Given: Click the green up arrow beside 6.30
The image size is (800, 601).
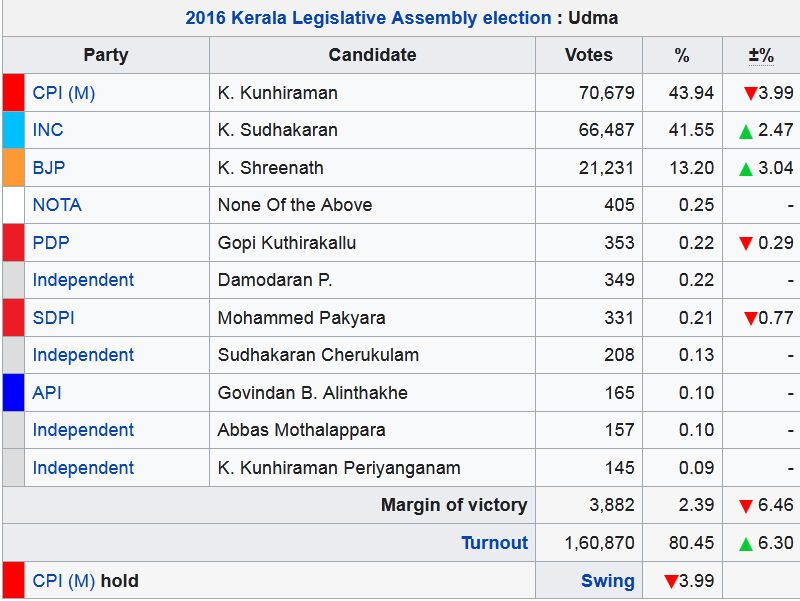Looking at the screenshot, I should coord(745,544).
